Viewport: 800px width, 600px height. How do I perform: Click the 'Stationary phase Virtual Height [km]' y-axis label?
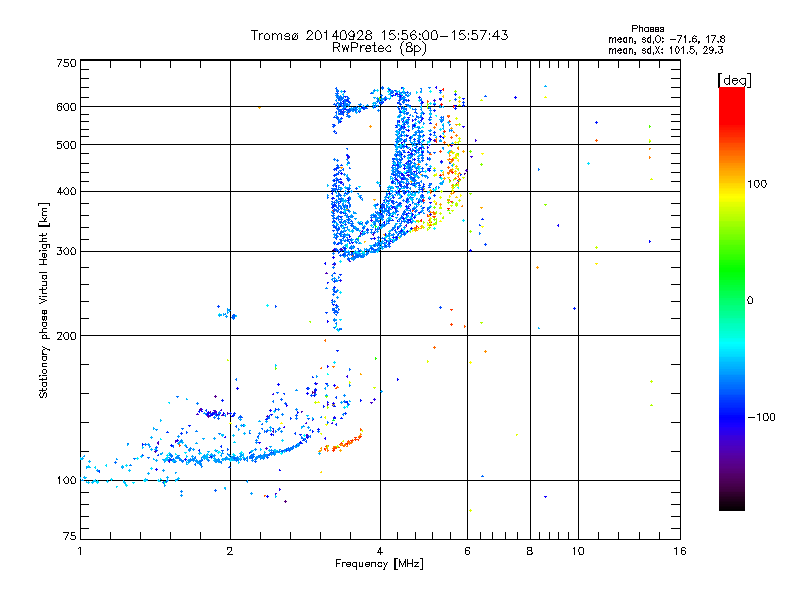coord(44,300)
